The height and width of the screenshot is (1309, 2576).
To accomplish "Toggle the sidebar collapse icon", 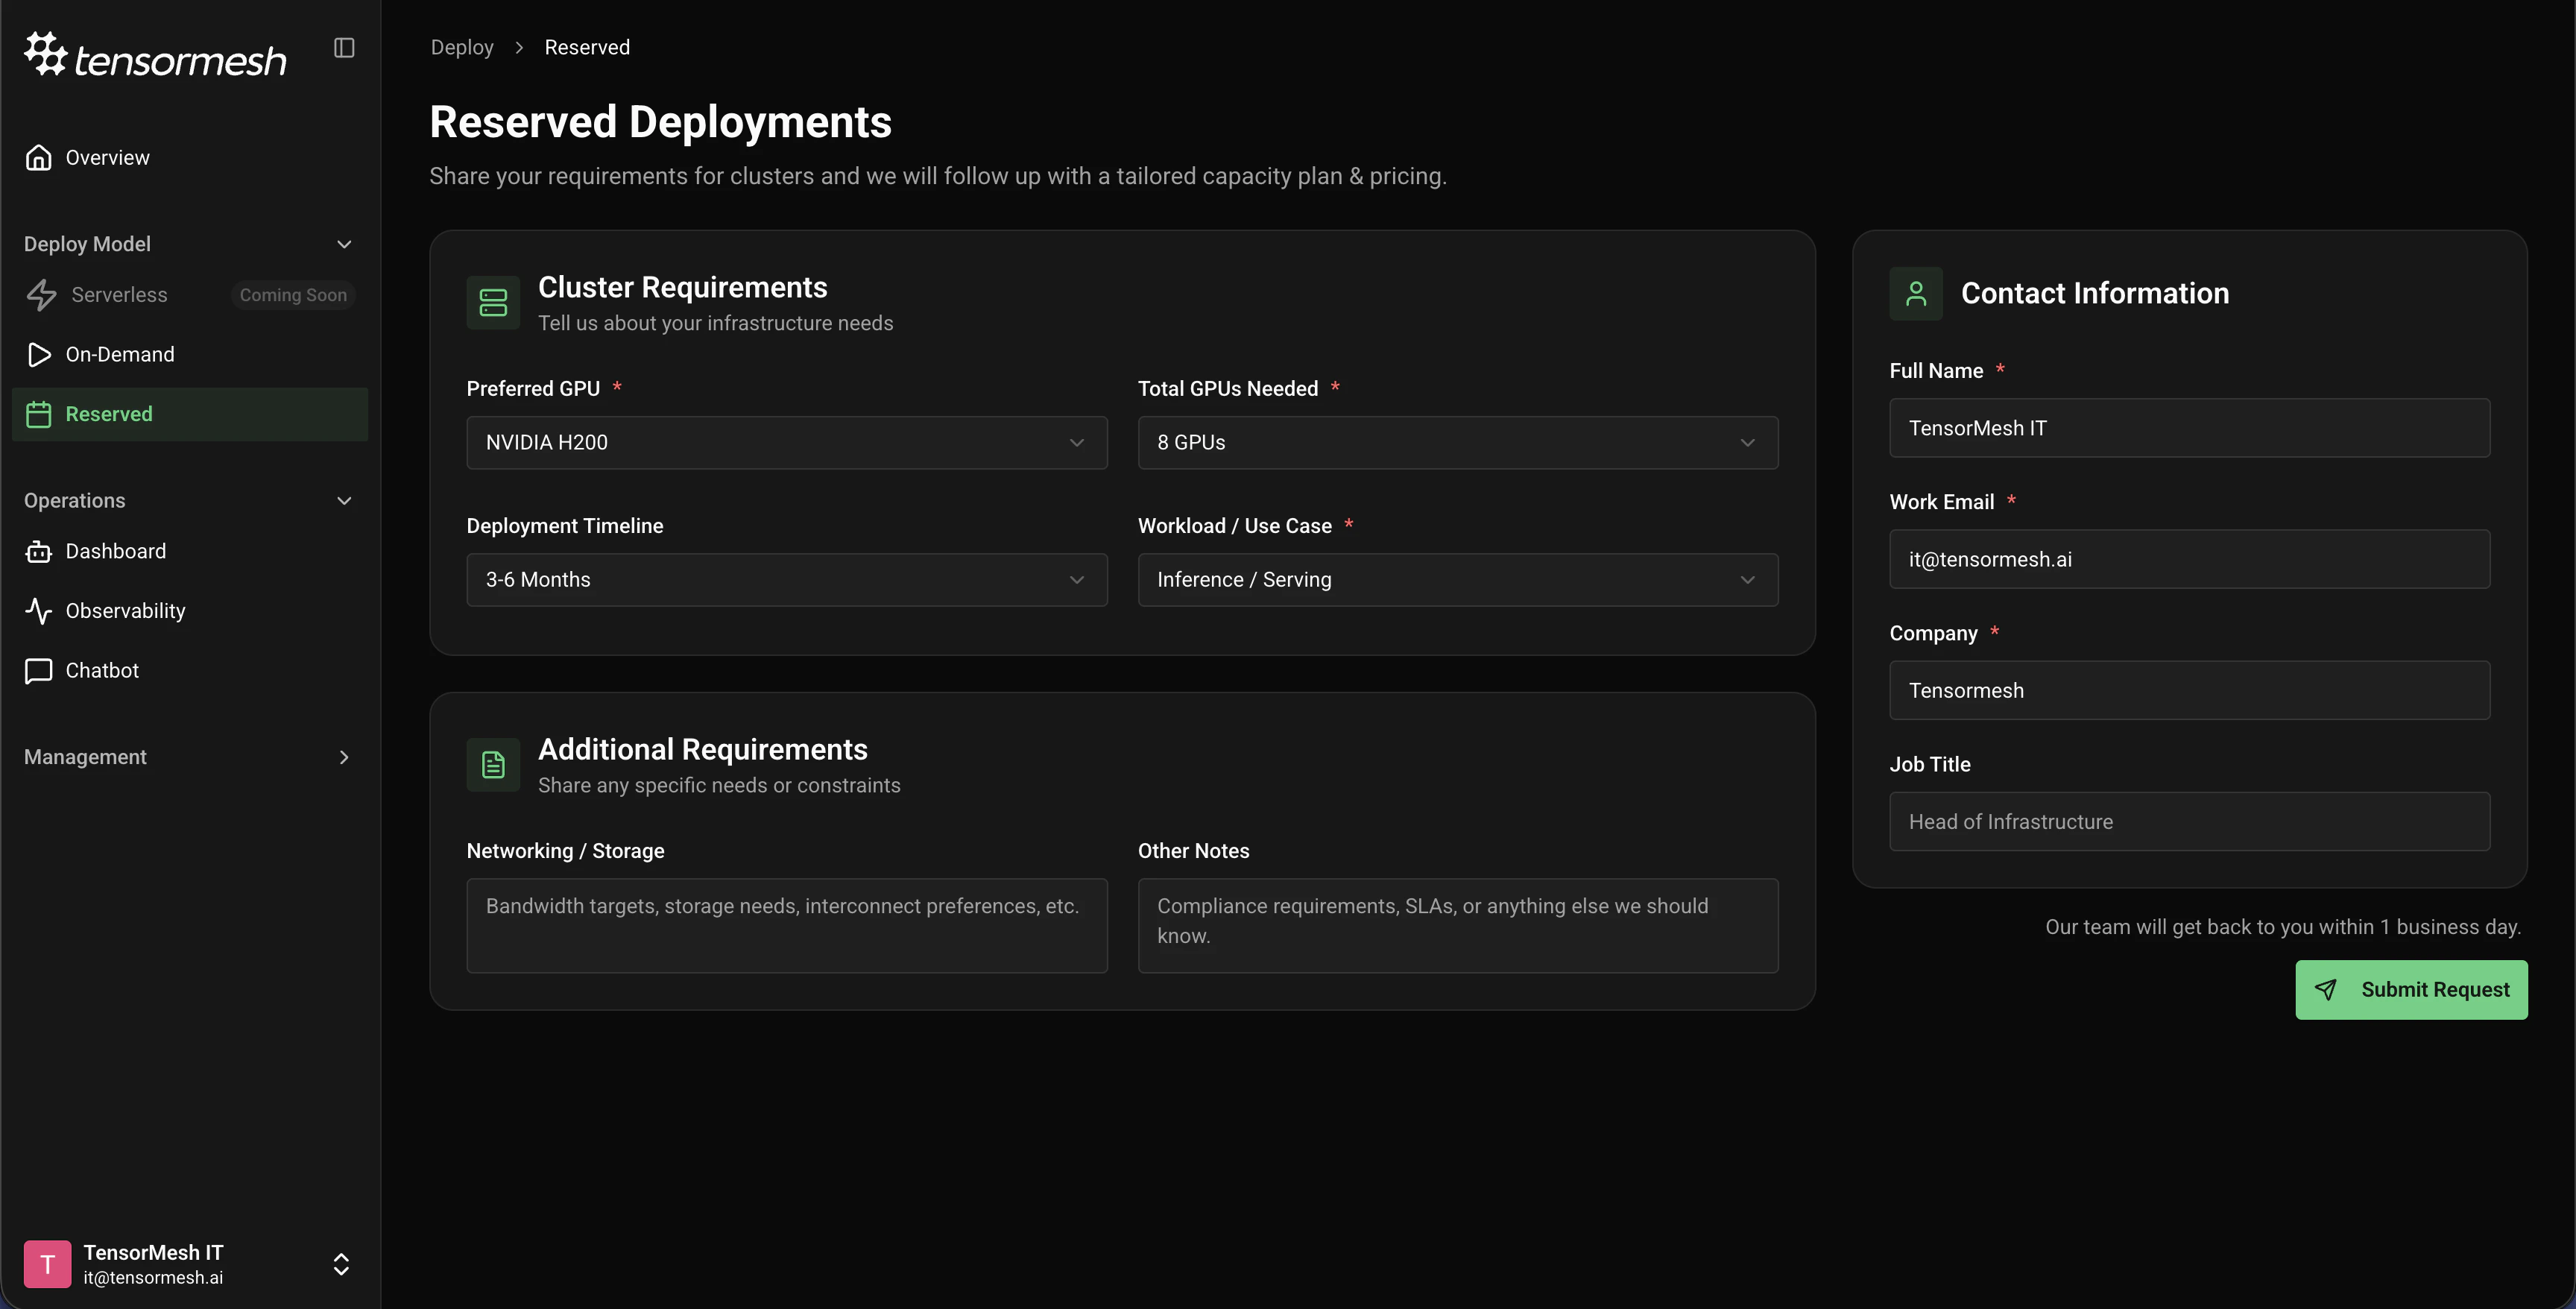I will click(x=344, y=48).
